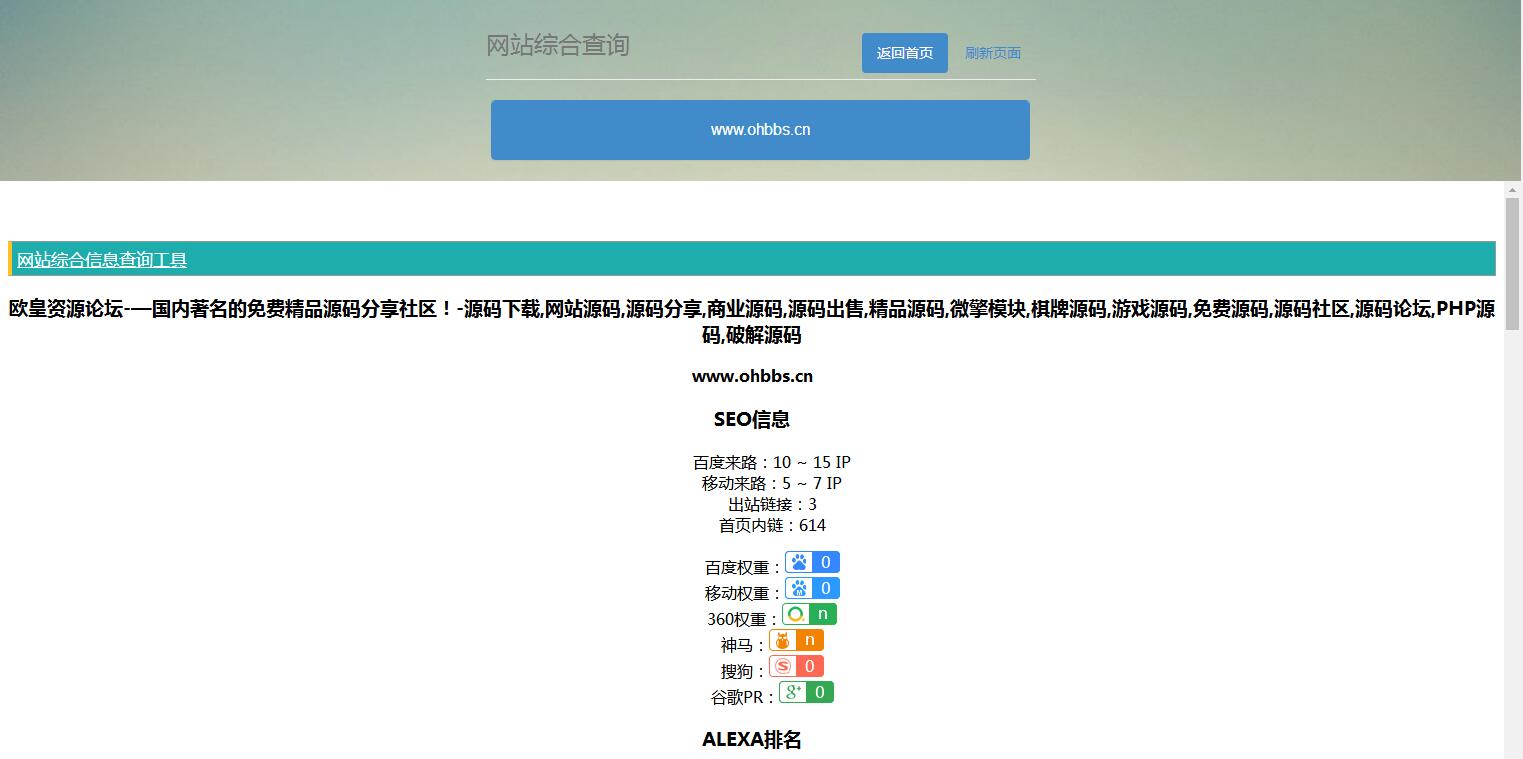Open the 网站综合信息查询工具 link

point(102,260)
